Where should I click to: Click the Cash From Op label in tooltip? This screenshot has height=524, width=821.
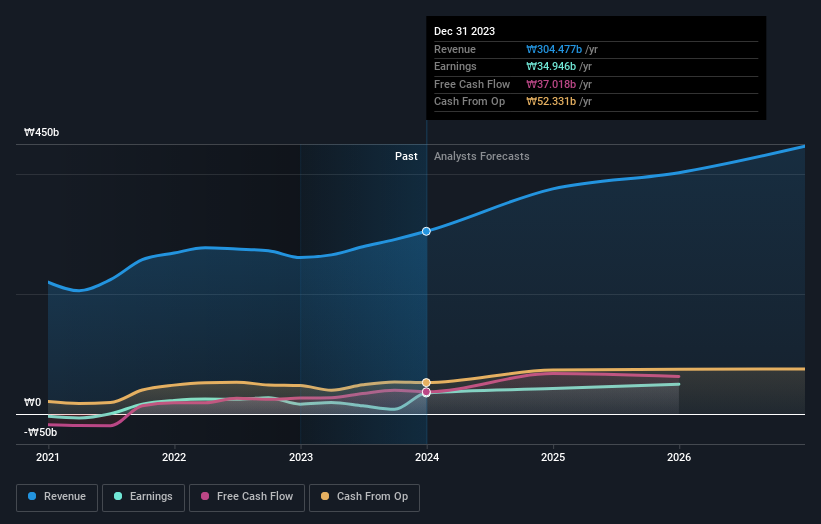point(470,102)
